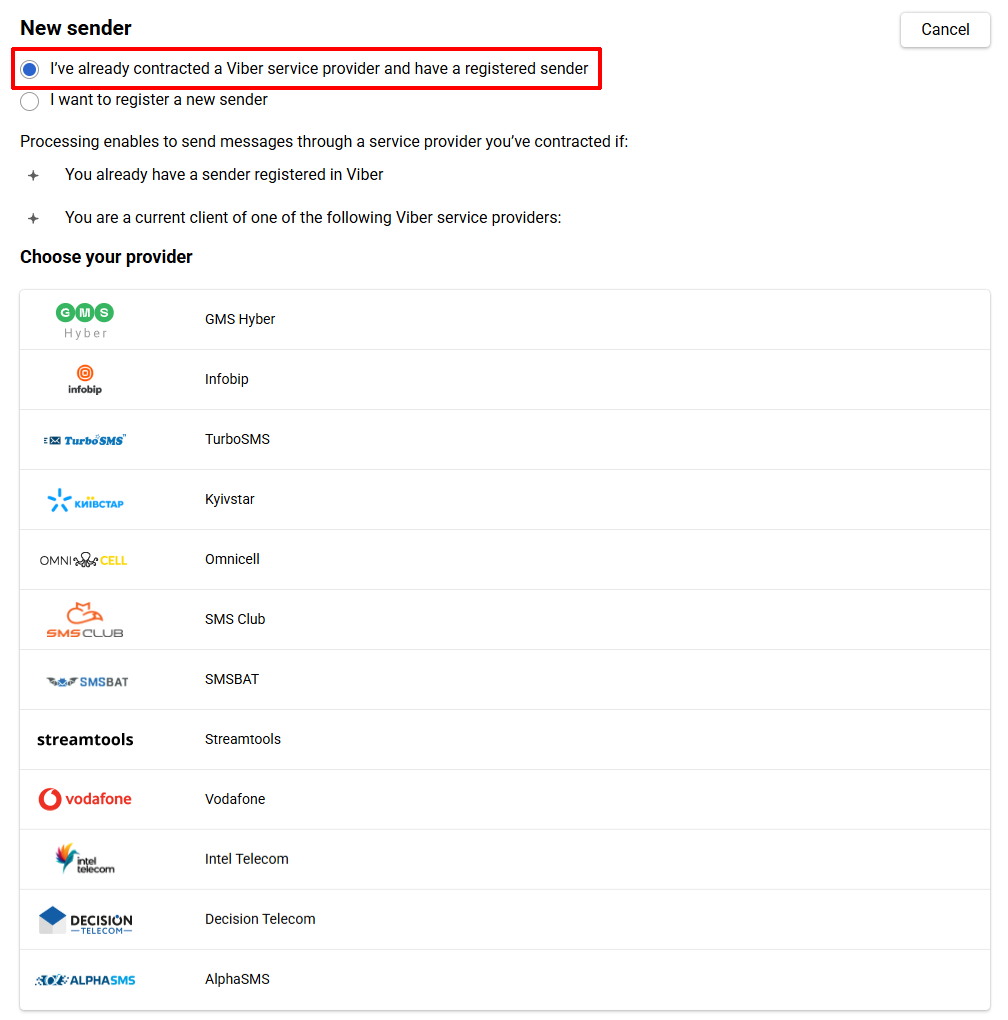The height and width of the screenshot is (1020, 1008).
Task: Select 'I want to register a new sender'
Action: pos(29,101)
